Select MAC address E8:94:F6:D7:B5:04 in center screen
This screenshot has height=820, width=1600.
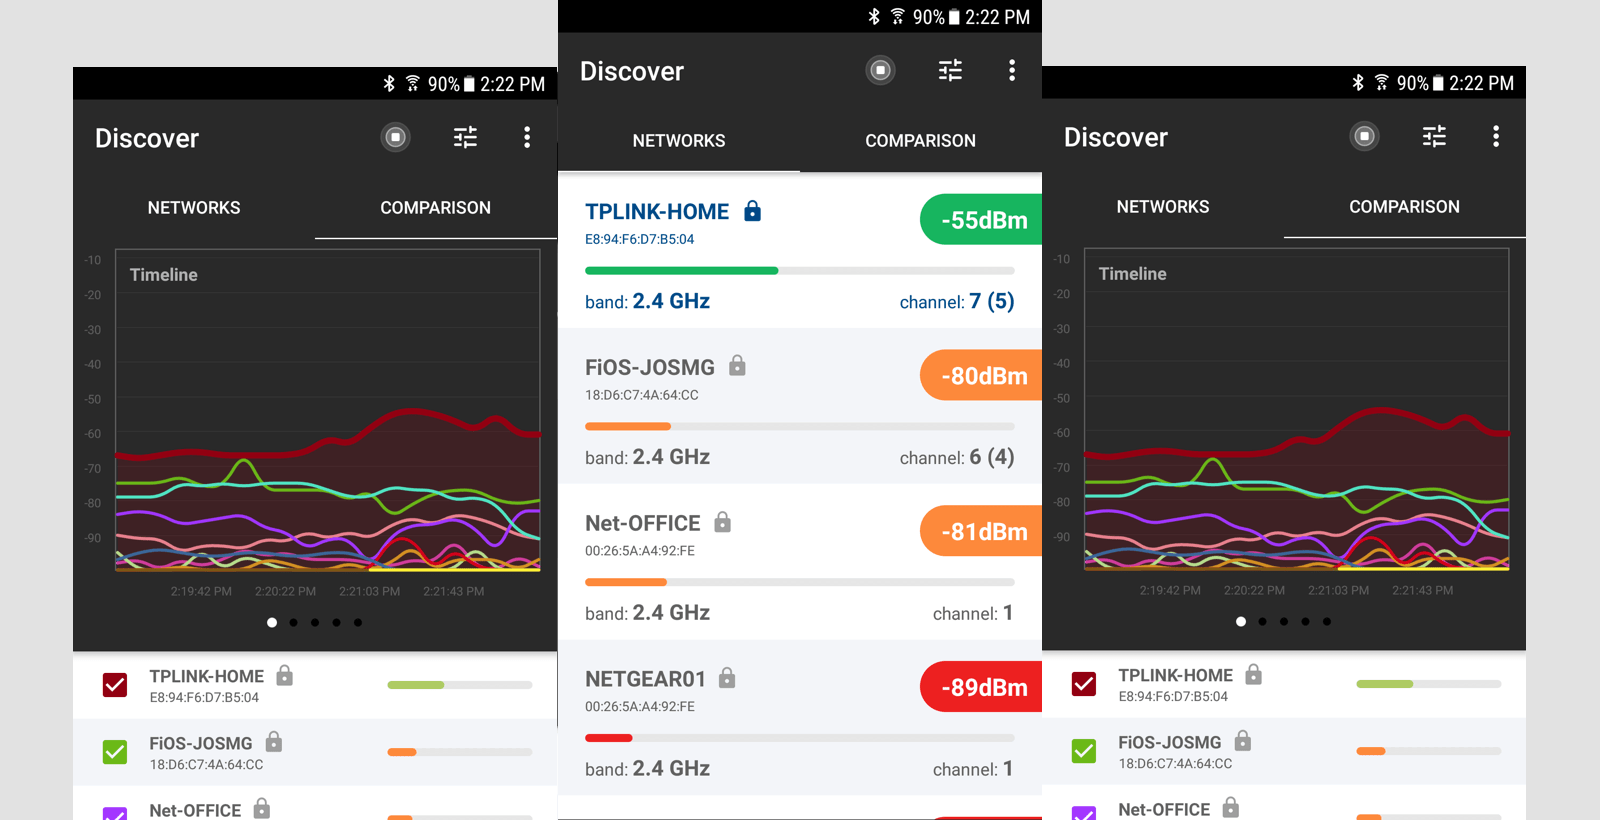(640, 240)
